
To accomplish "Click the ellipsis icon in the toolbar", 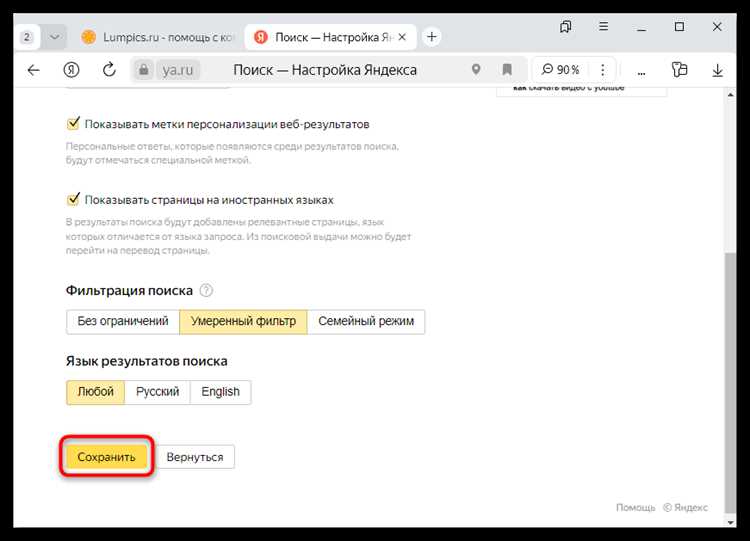I will [641, 72].
